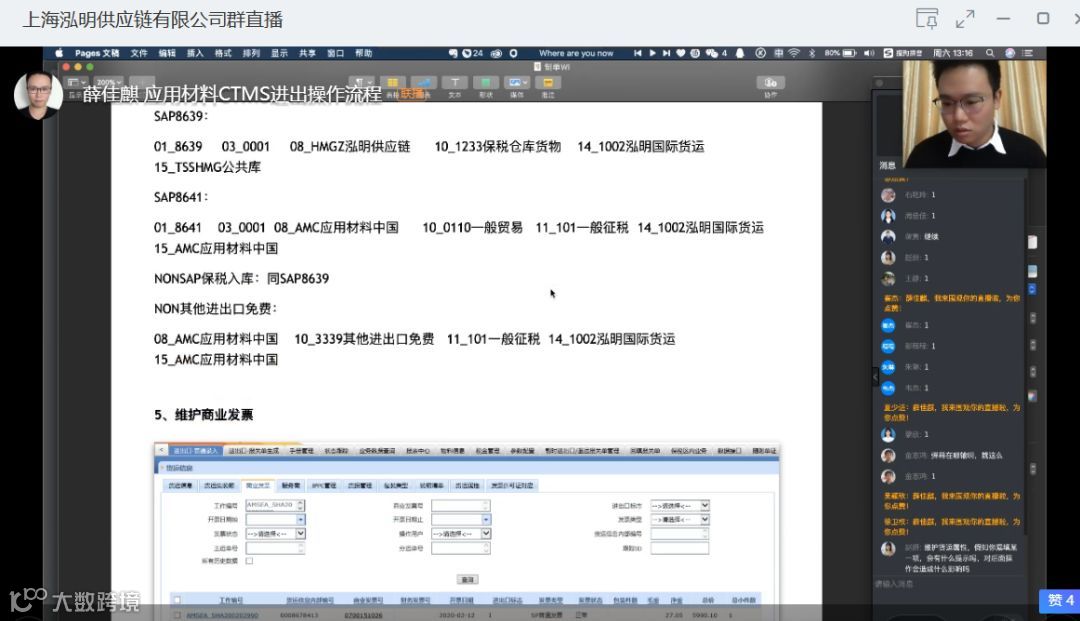
Task: Open the 操作用户 select dropdown
Action: pyautogui.click(x=461, y=534)
